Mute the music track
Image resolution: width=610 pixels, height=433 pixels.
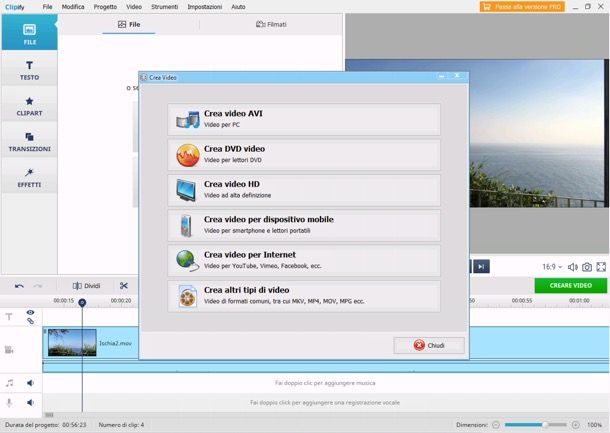point(30,383)
